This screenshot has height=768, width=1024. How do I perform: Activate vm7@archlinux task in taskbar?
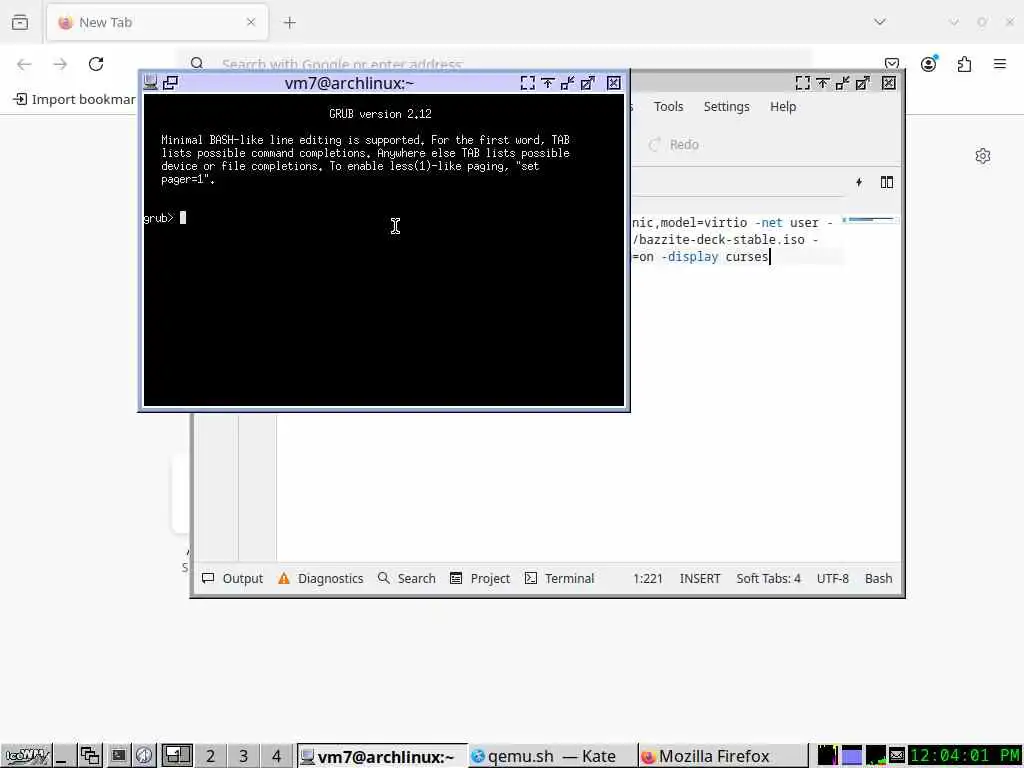[382, 756]
